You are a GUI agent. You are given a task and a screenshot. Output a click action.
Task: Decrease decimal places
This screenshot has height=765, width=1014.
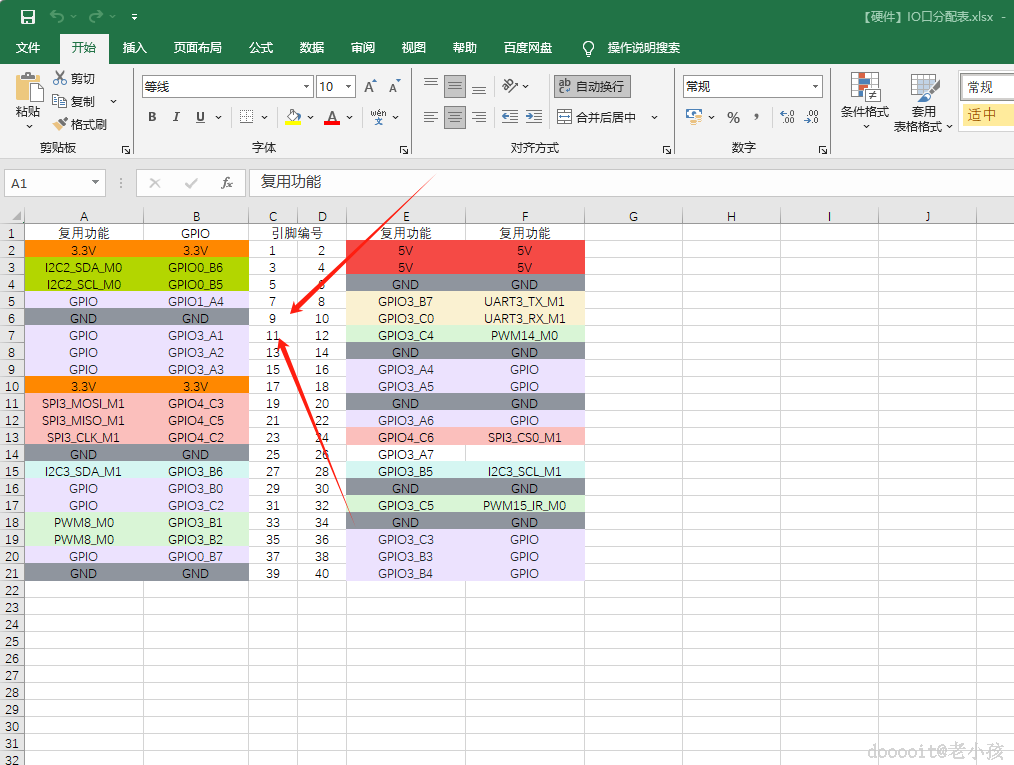click(812, 117)
